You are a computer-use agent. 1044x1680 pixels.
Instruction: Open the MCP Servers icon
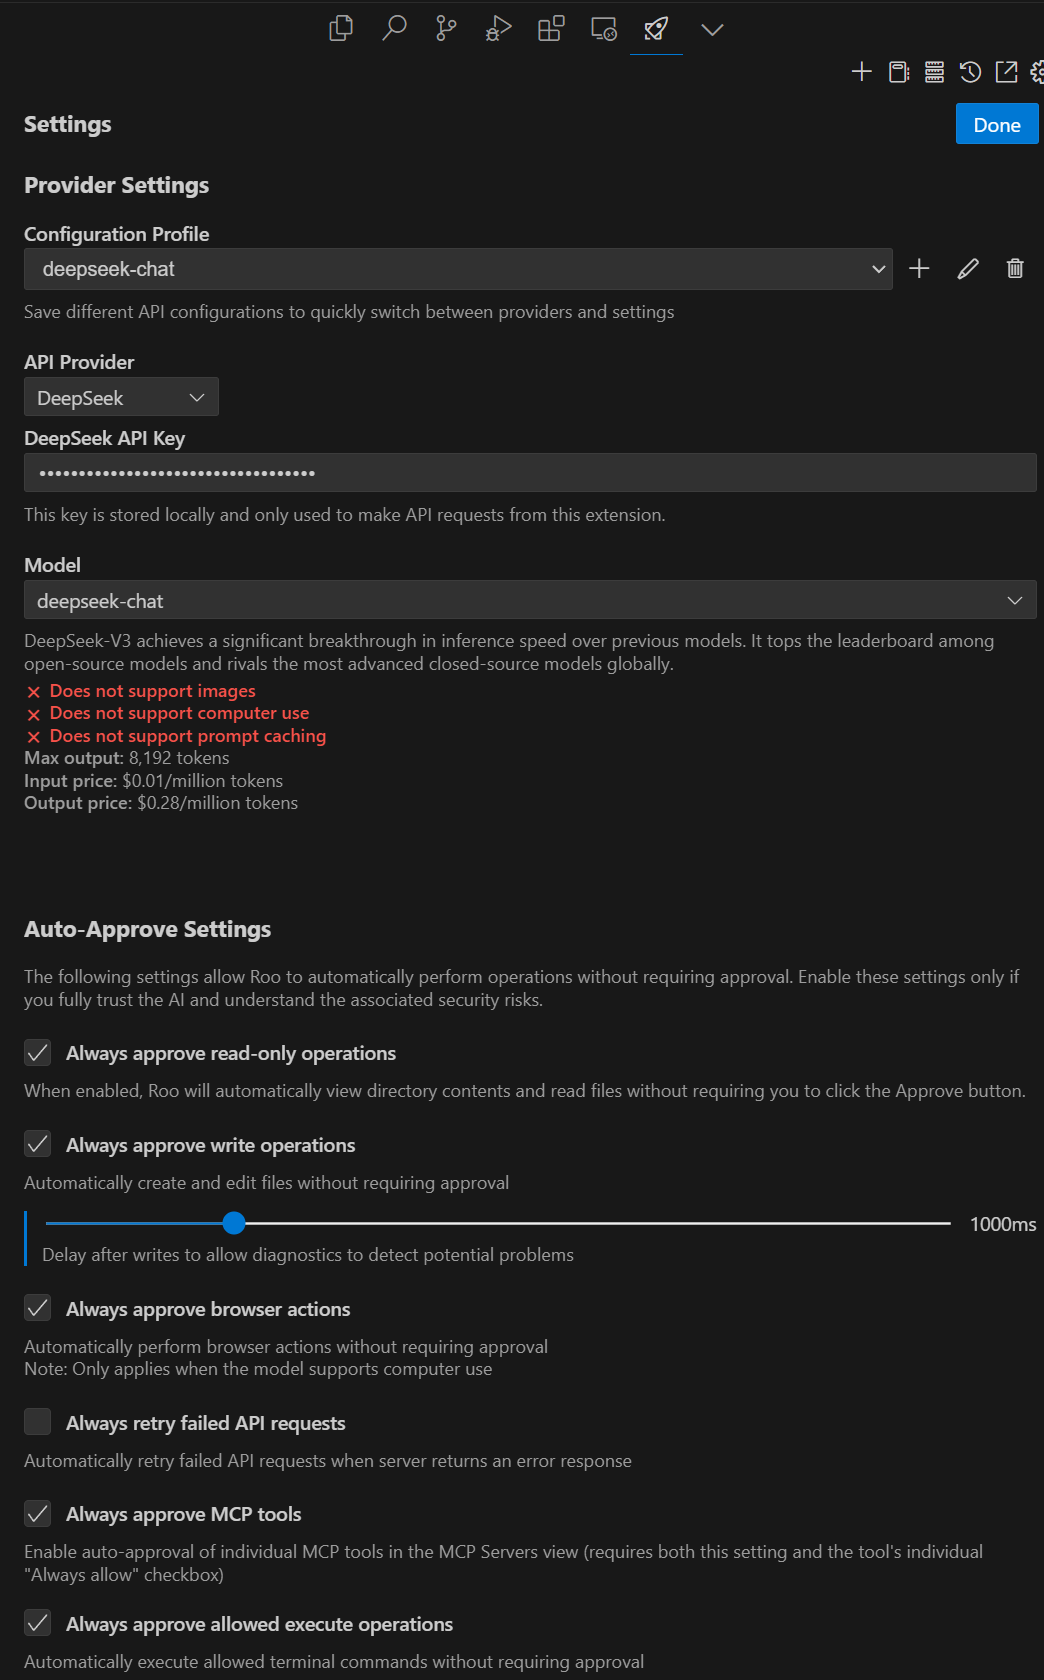coord(934,72)
